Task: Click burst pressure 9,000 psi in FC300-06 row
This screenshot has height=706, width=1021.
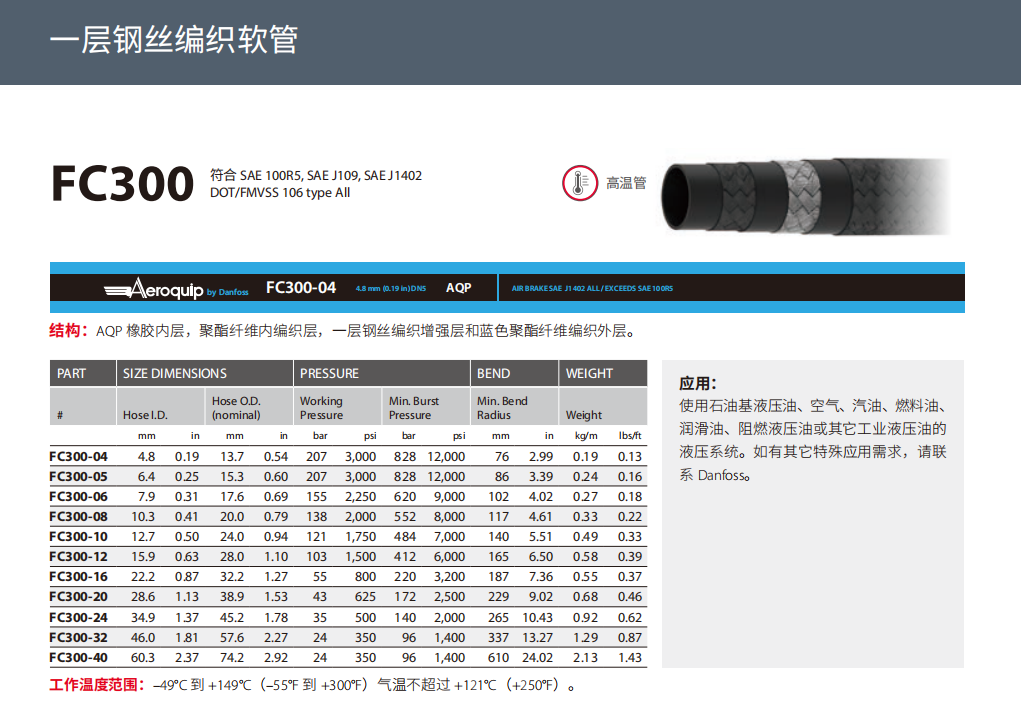Action: [449, 497]
